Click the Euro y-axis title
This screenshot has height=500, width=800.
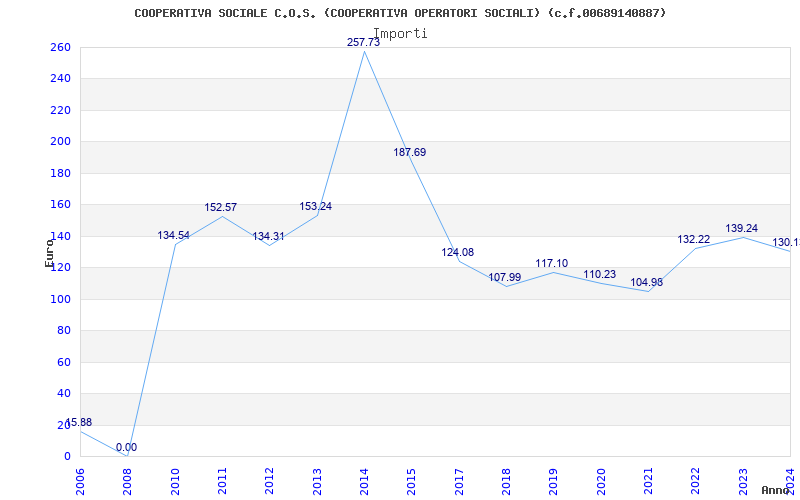tap(49, 253)
